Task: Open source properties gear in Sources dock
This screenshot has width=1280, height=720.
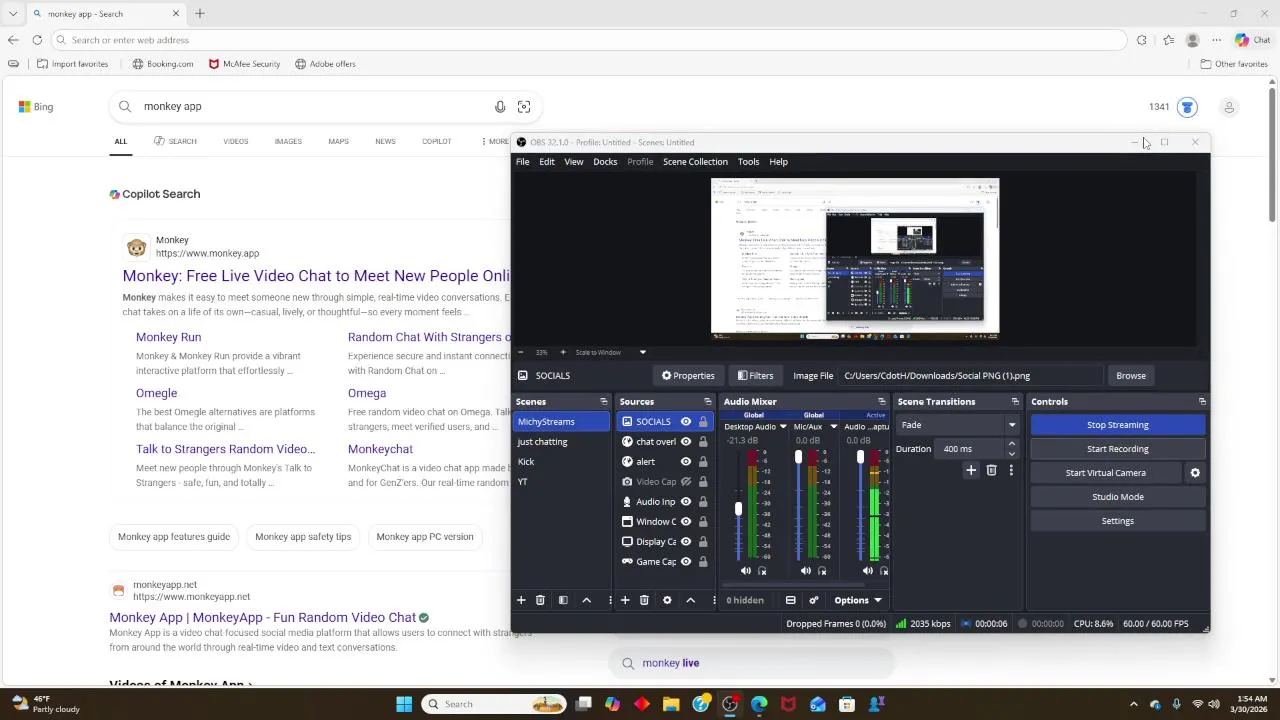Action: tap(667, 600)
